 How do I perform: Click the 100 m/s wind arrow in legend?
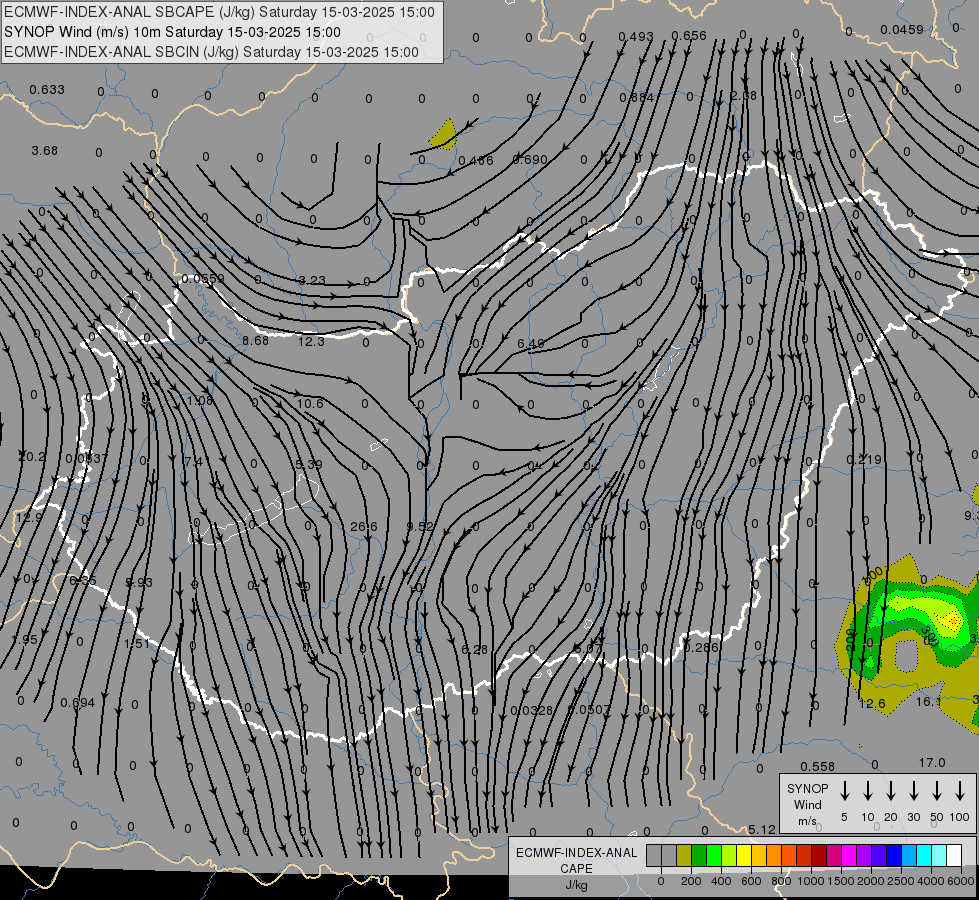tap(960, 790)
